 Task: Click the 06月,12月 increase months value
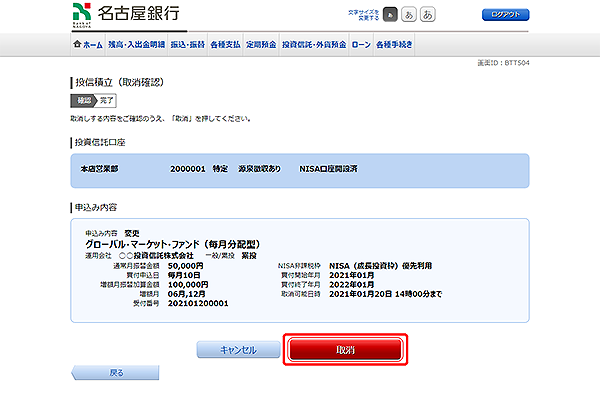click(186, 294)
